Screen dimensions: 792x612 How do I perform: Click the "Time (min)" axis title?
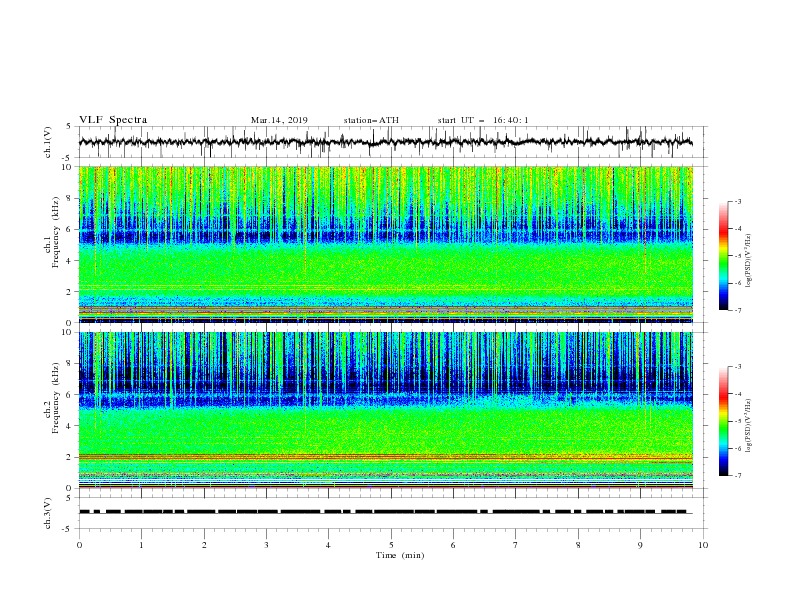pyautogui.click(x=400, y=555)
